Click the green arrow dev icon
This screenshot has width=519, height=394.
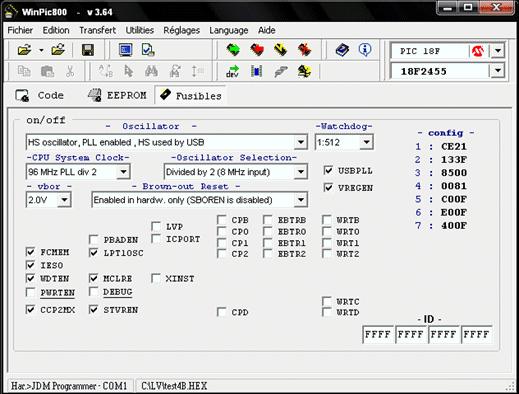tap(233, 71)
